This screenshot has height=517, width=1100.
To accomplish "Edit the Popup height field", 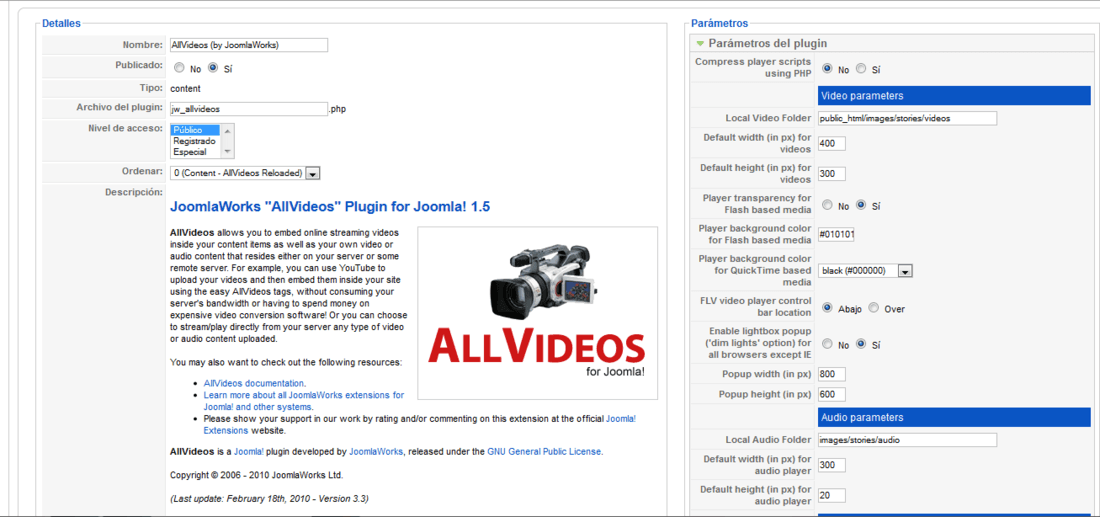I will pos(831,394).
